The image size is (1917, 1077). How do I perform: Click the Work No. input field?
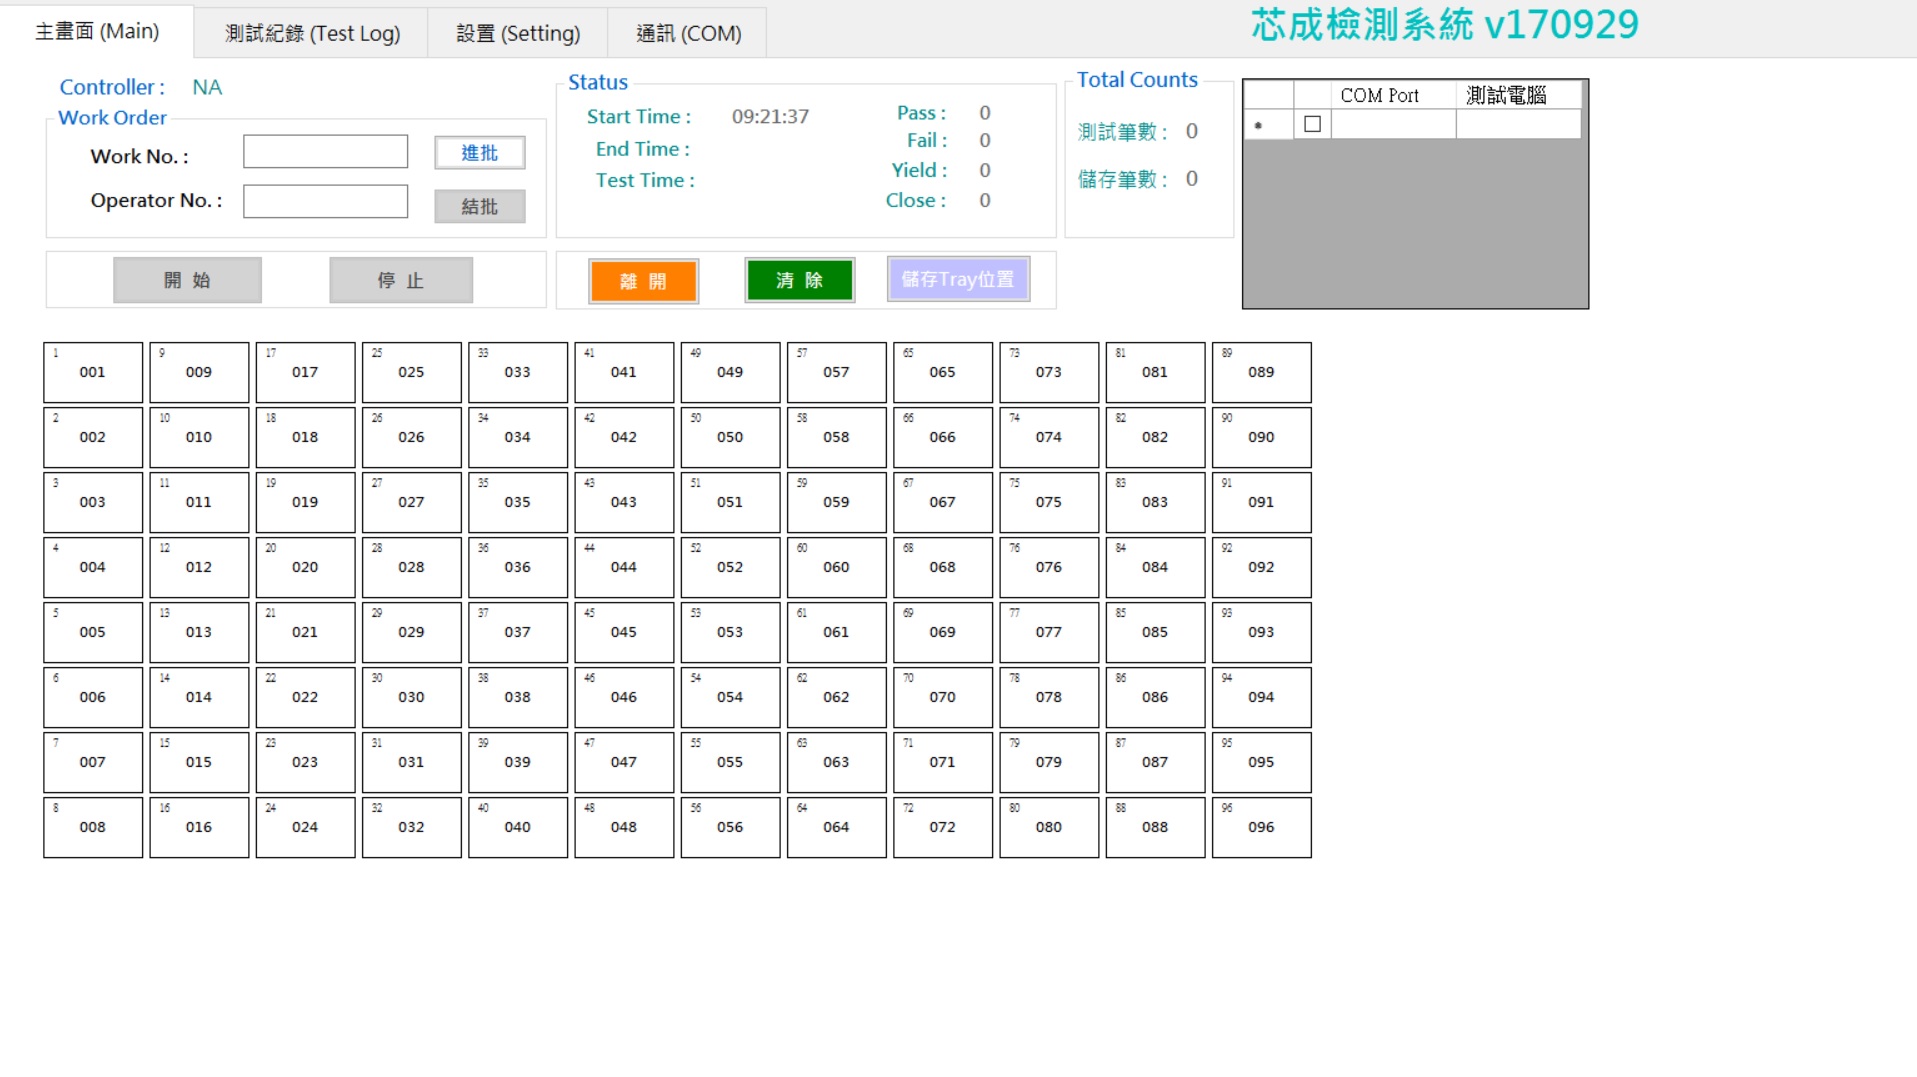tap(325, 152)
